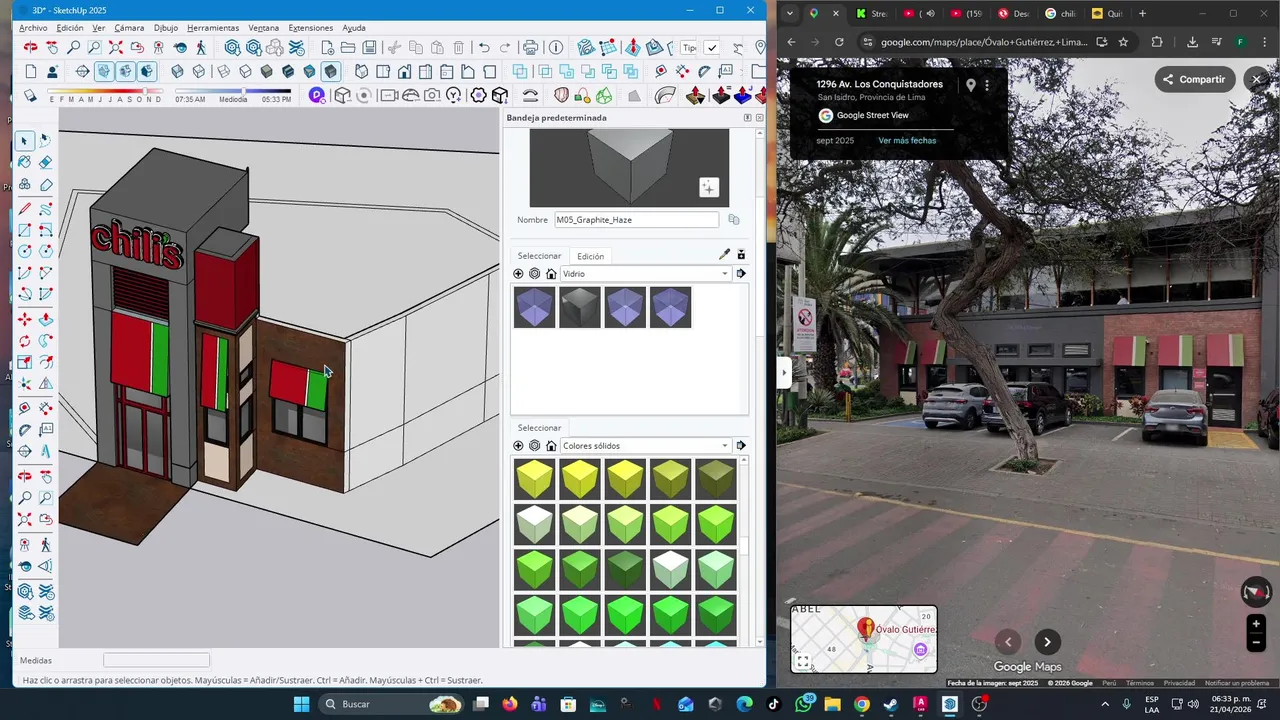Click the Print icon in top toolbar
1280x720 pixels.
point(530,47)
